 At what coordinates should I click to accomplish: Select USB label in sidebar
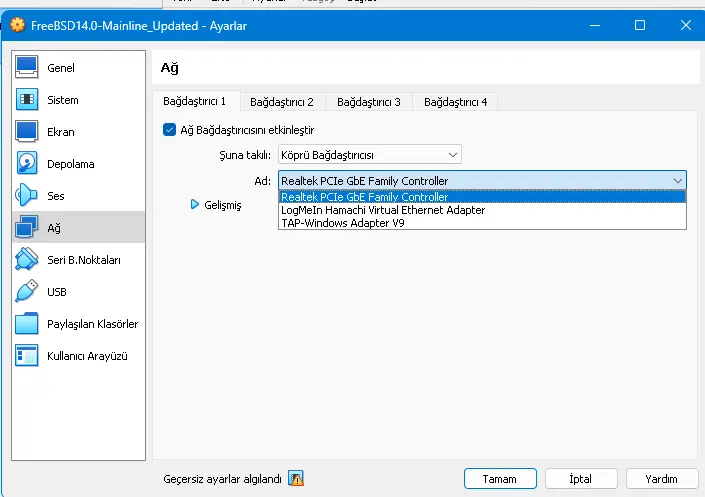[57, 292]
